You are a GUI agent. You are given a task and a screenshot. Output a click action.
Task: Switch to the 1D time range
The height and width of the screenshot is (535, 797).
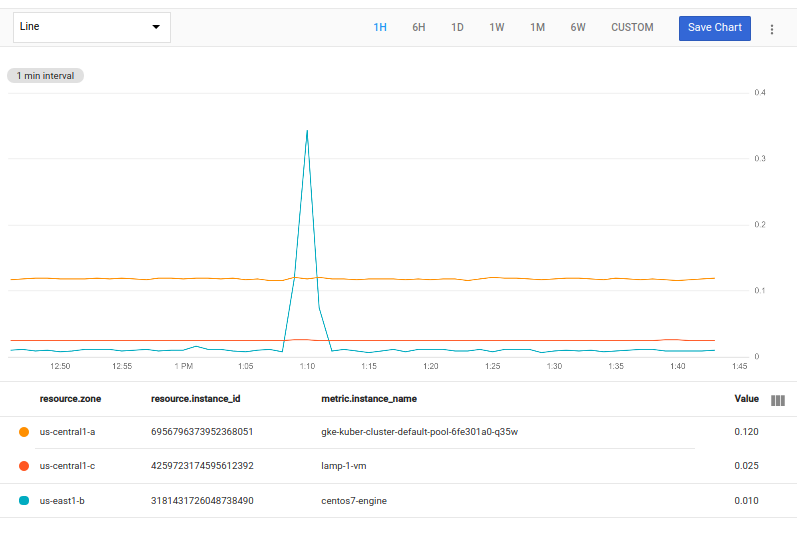tap(457, 28)
